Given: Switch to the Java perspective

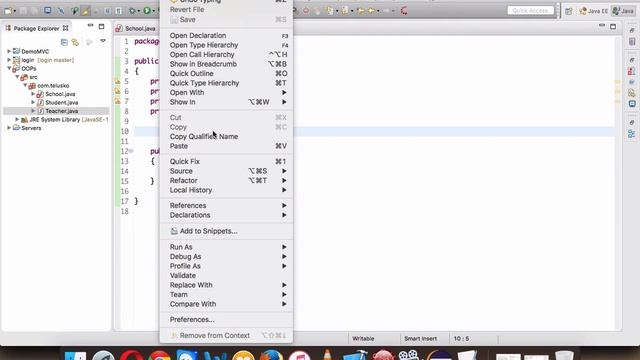Looking at the screenshot, I should [x=623, y=11].
